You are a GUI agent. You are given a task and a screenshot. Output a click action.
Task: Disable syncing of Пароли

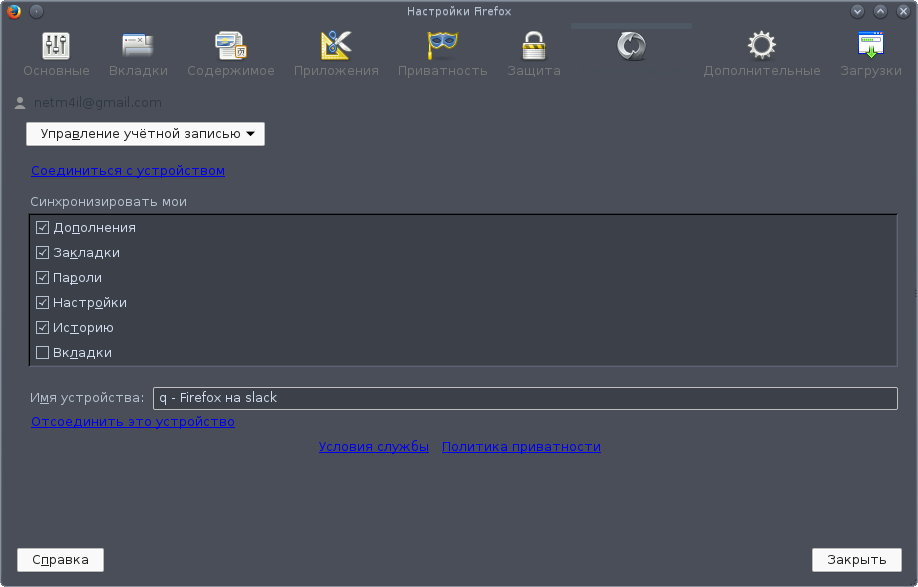tap(42, 277)
